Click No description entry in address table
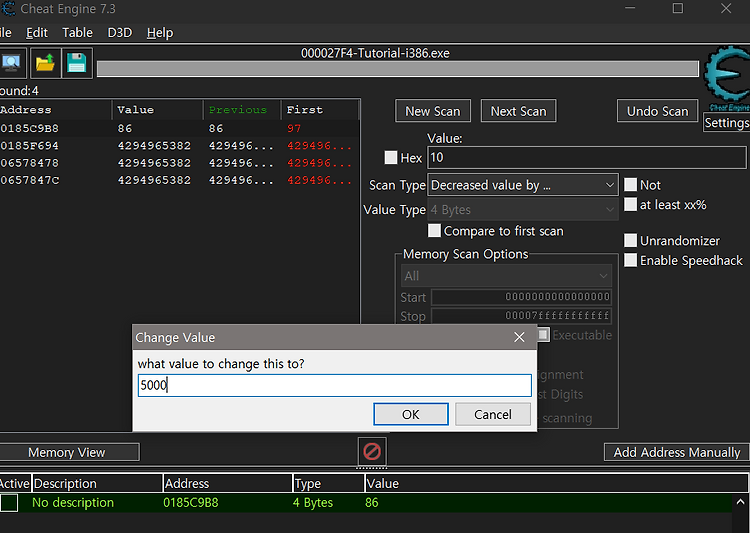 pyautogui.click(x=73, y=502)
